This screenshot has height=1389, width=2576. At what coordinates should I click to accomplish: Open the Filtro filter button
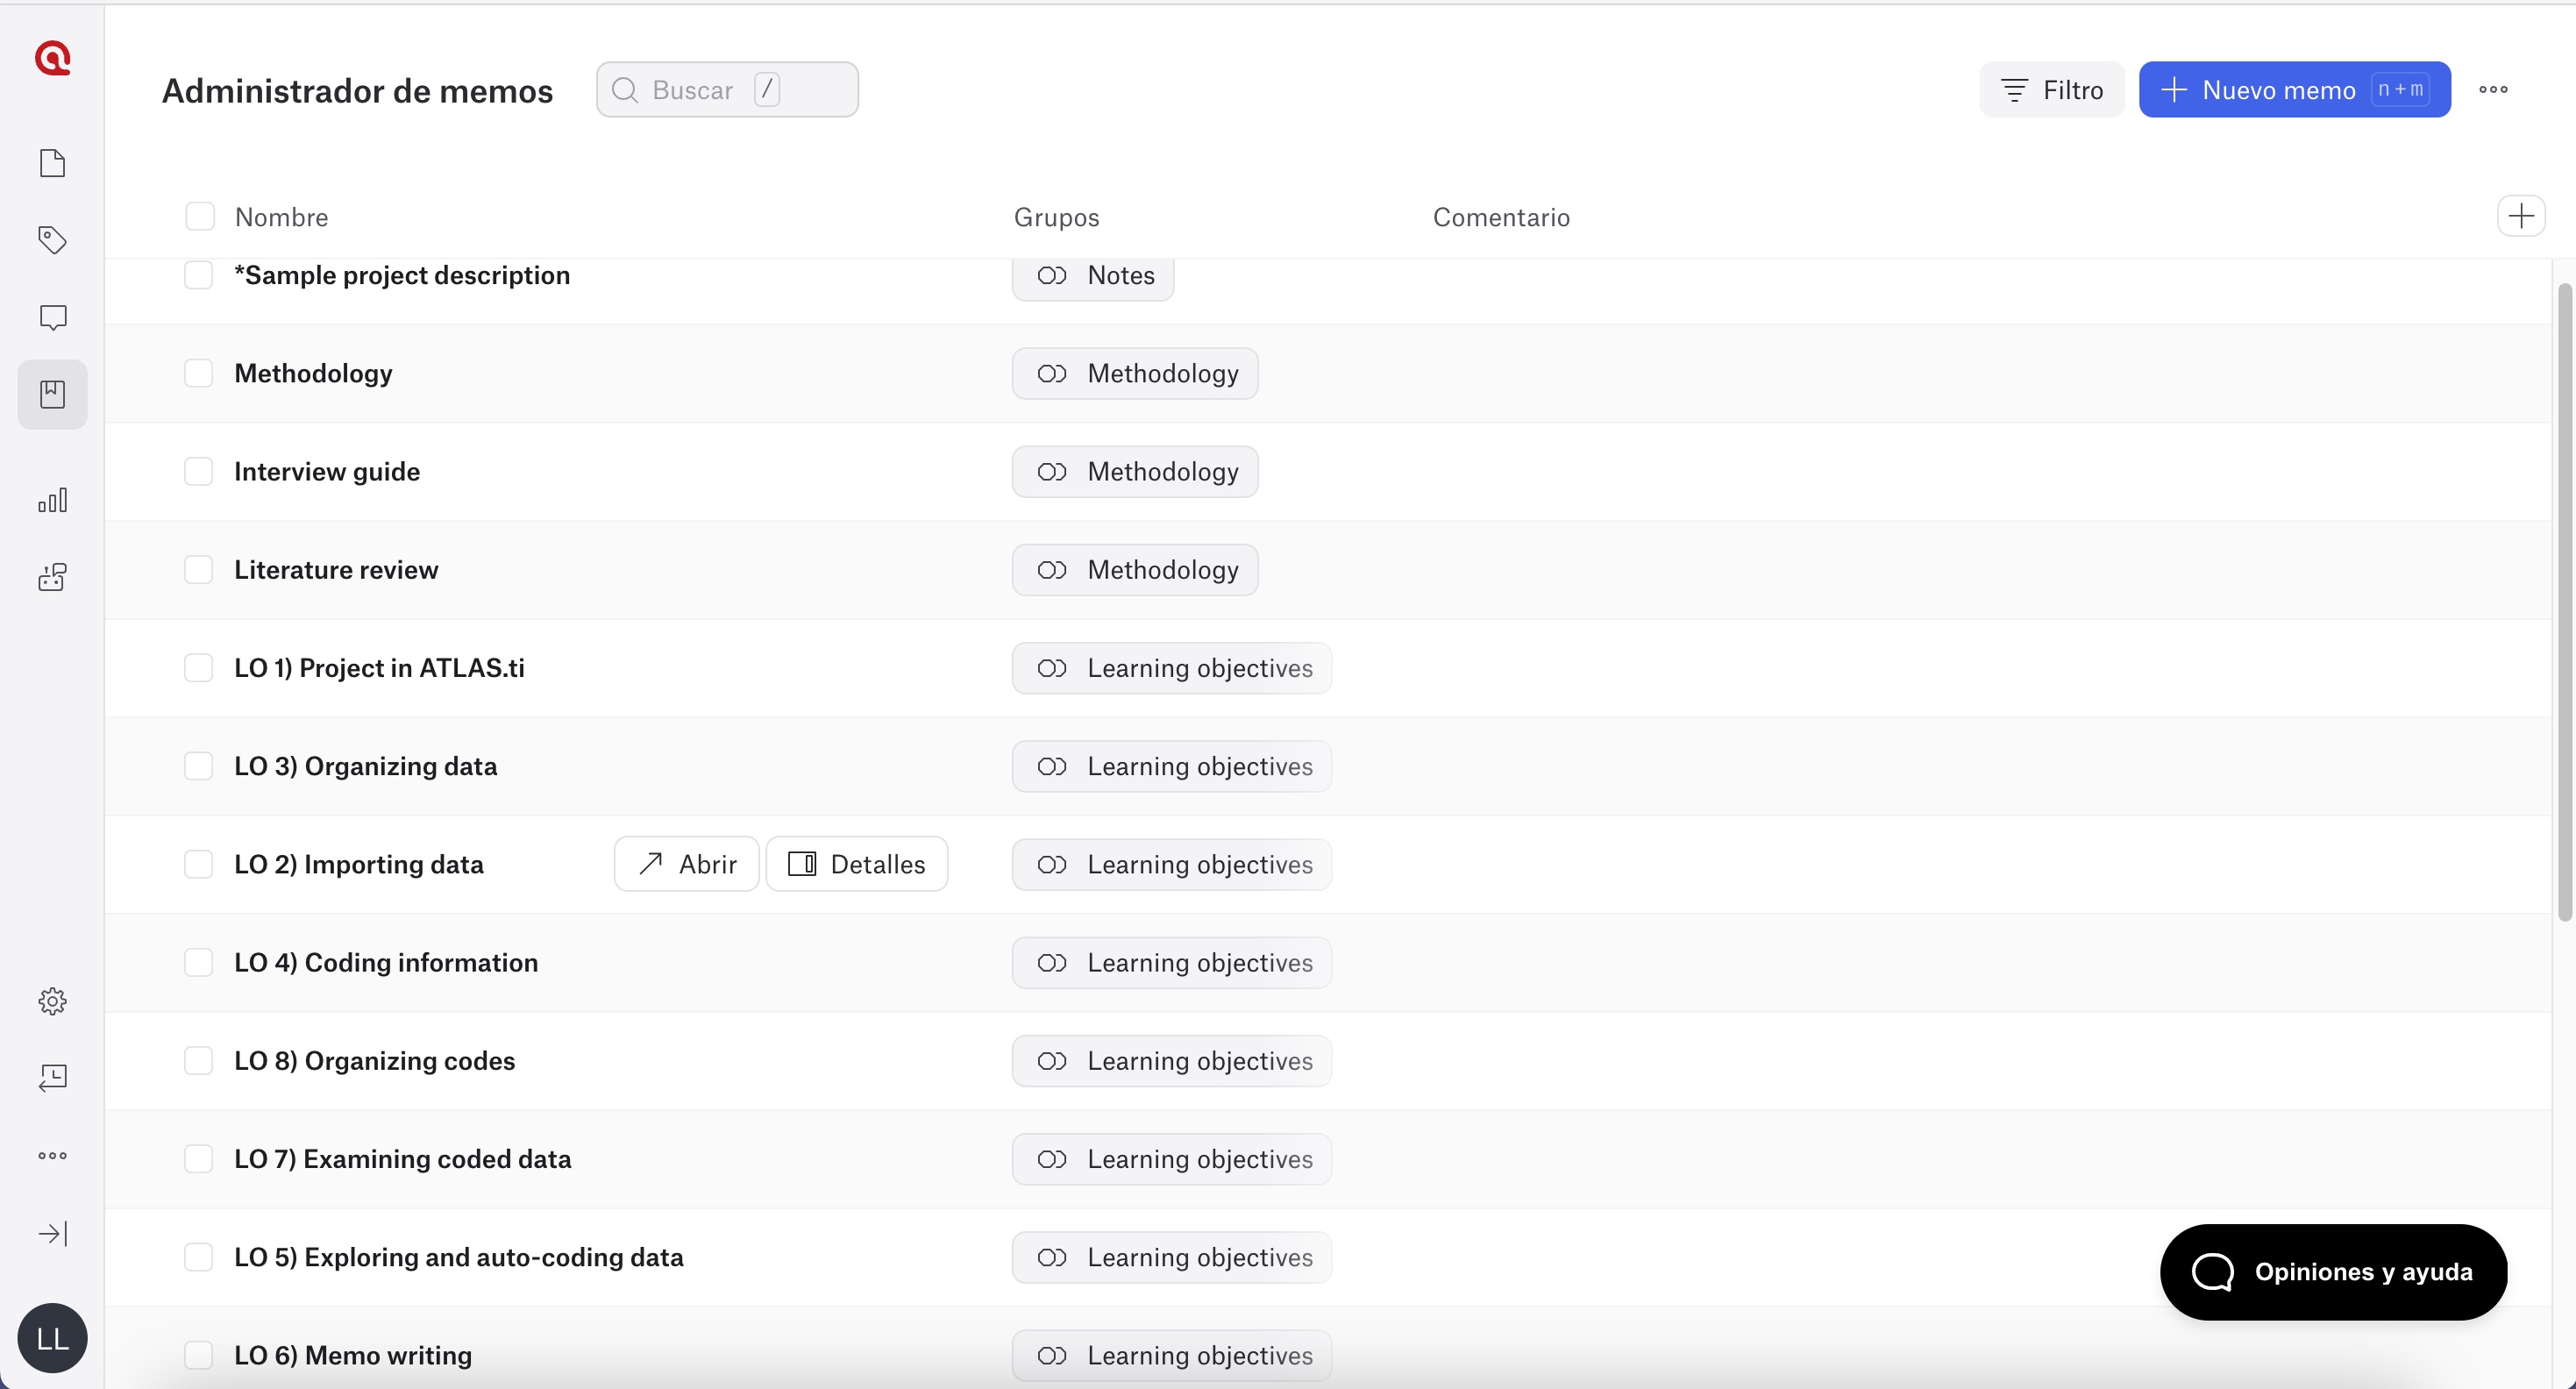pos(2052,90)
